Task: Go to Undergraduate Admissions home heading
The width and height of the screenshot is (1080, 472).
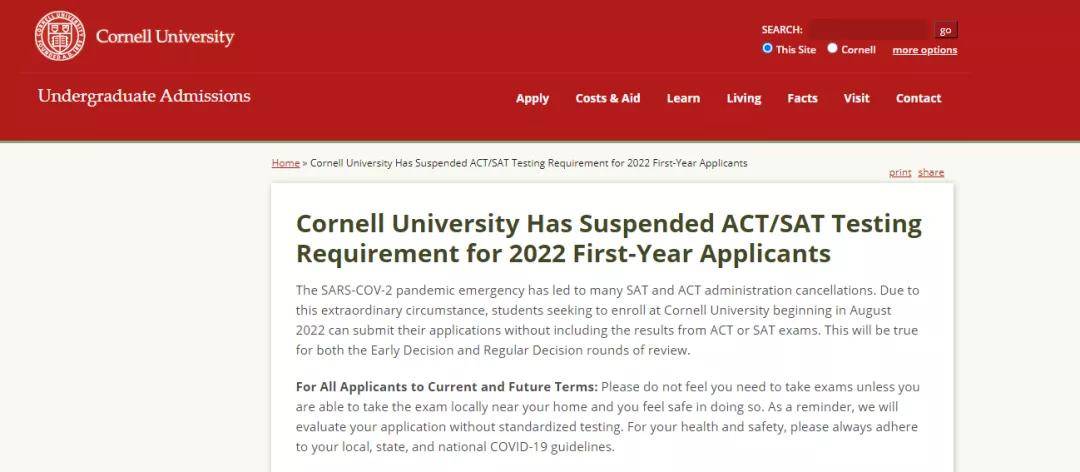Action: point(144,96)
